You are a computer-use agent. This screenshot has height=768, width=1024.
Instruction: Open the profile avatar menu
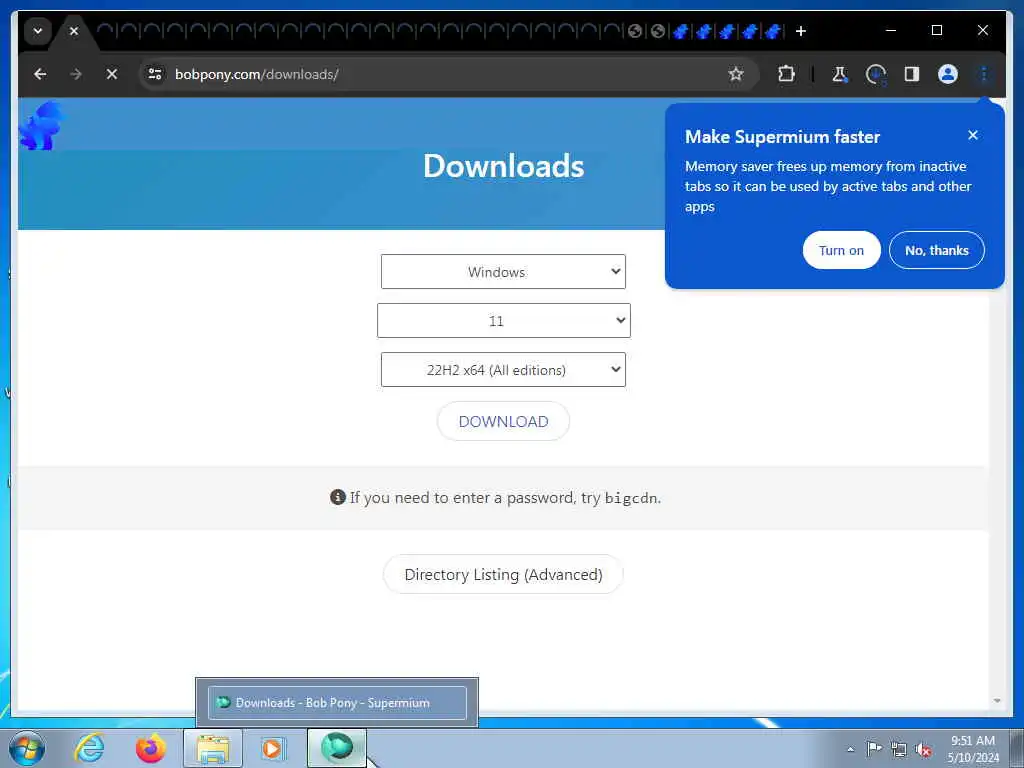point(948,74)
